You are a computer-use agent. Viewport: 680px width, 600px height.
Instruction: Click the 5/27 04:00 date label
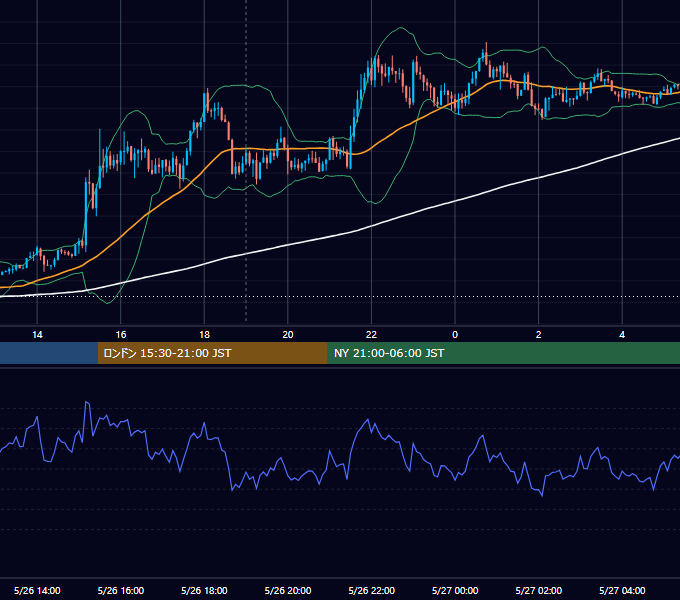pos(622,590)
